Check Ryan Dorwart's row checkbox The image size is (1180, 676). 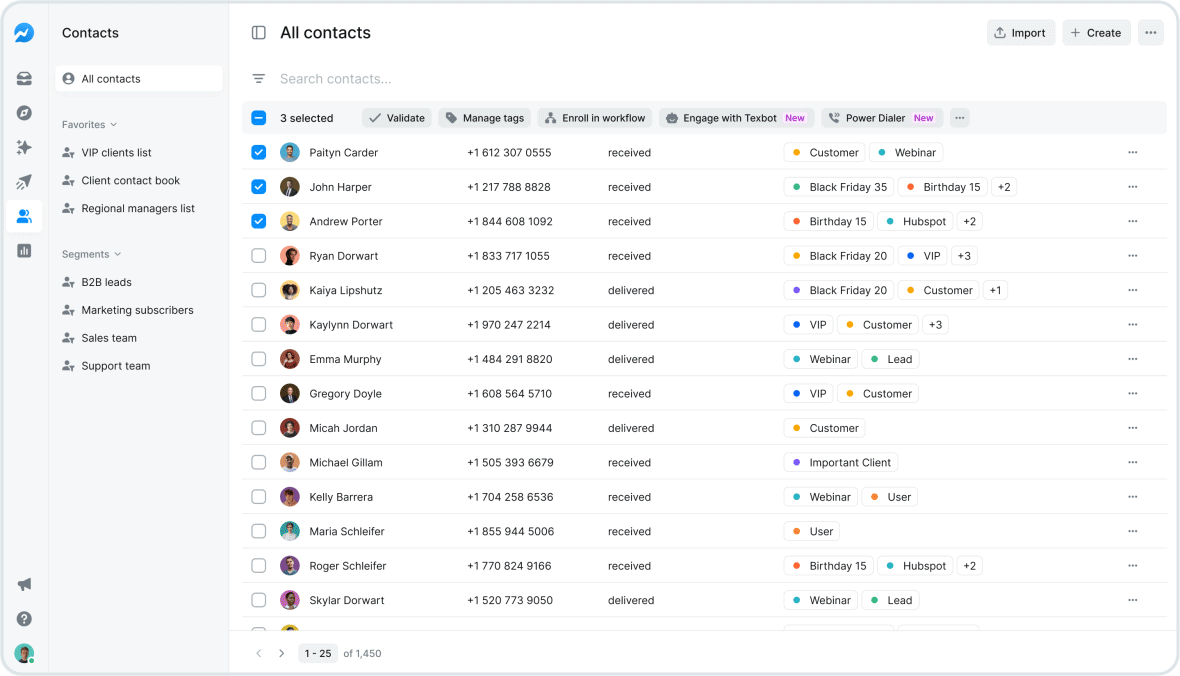pos(259,255)
